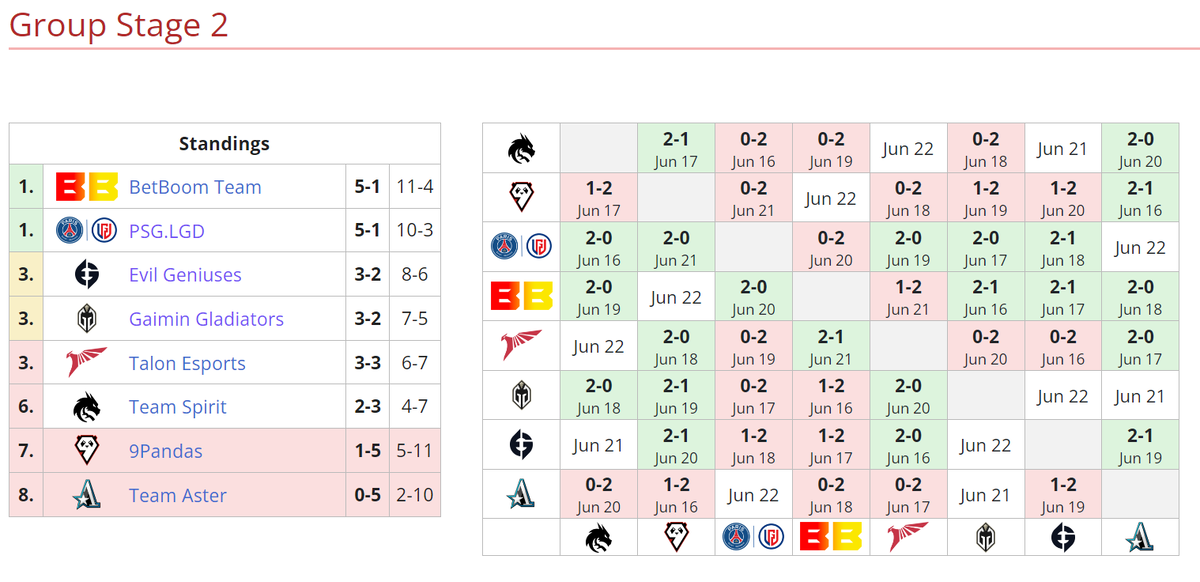Click the BetBoom logo in crosstable footer row
Viewport: 1200px width, 582px height.
(831, 538)
